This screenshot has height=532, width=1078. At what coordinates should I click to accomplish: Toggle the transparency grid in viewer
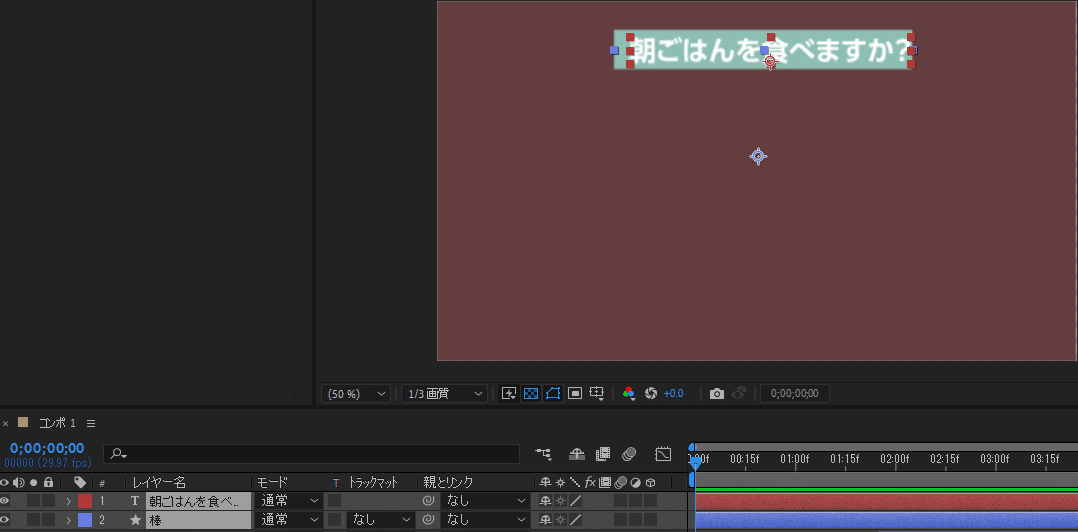click(531, 394)
